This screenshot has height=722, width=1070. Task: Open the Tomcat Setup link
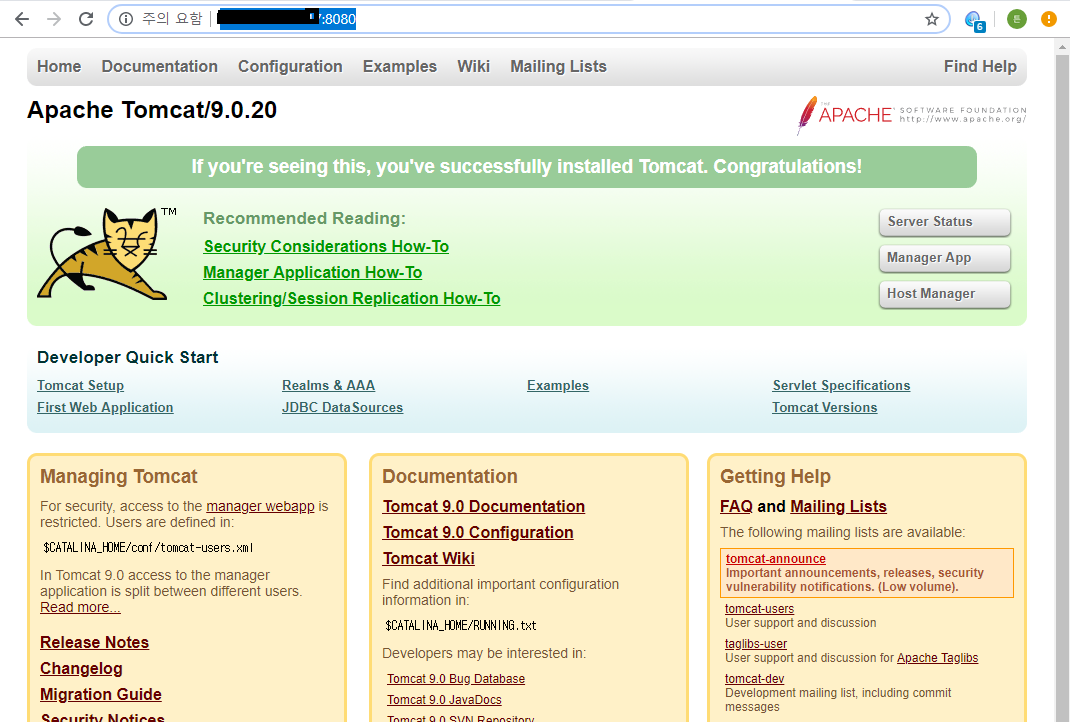point(81,386)
